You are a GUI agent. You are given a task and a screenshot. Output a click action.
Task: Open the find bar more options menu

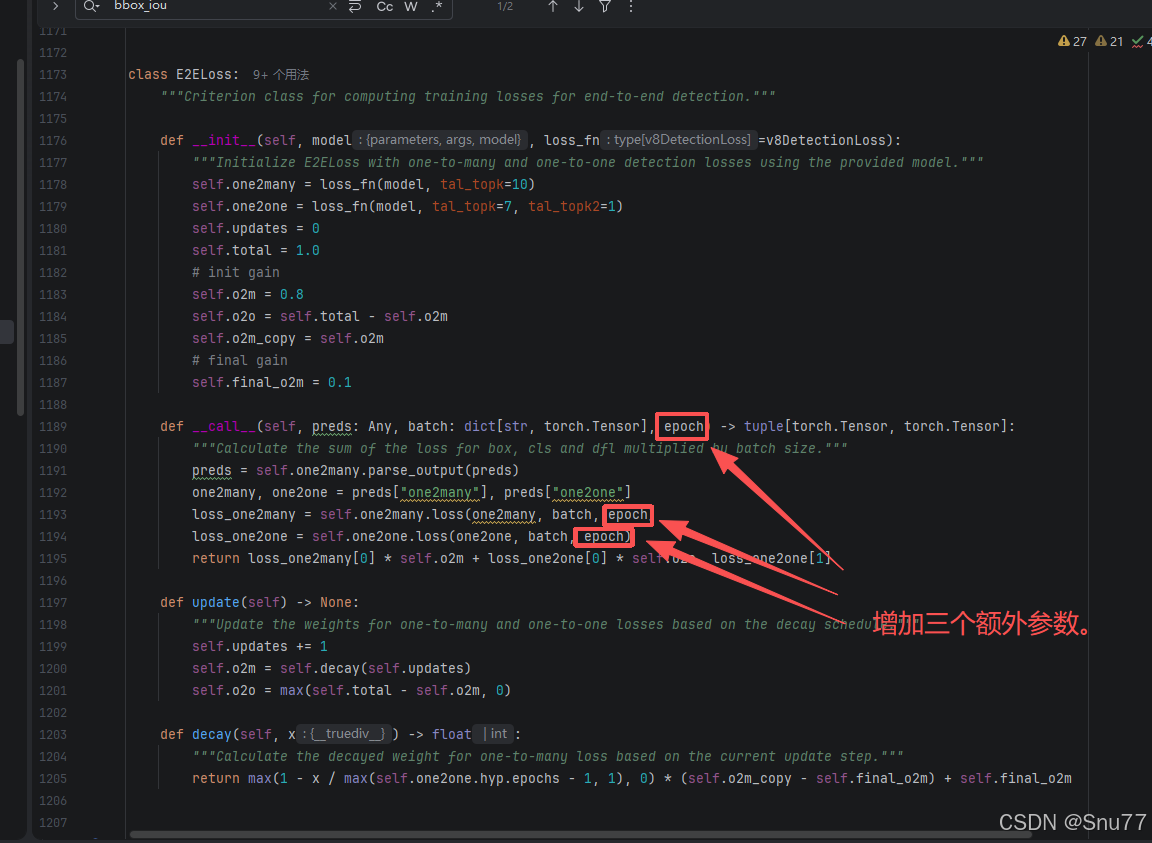click(630, 6)
